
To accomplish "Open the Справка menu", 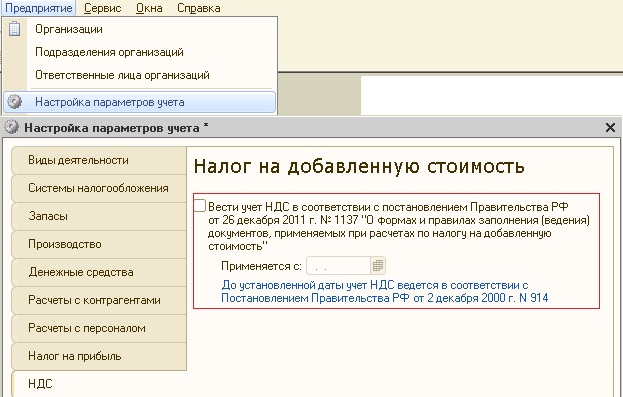I will [199, 8].
